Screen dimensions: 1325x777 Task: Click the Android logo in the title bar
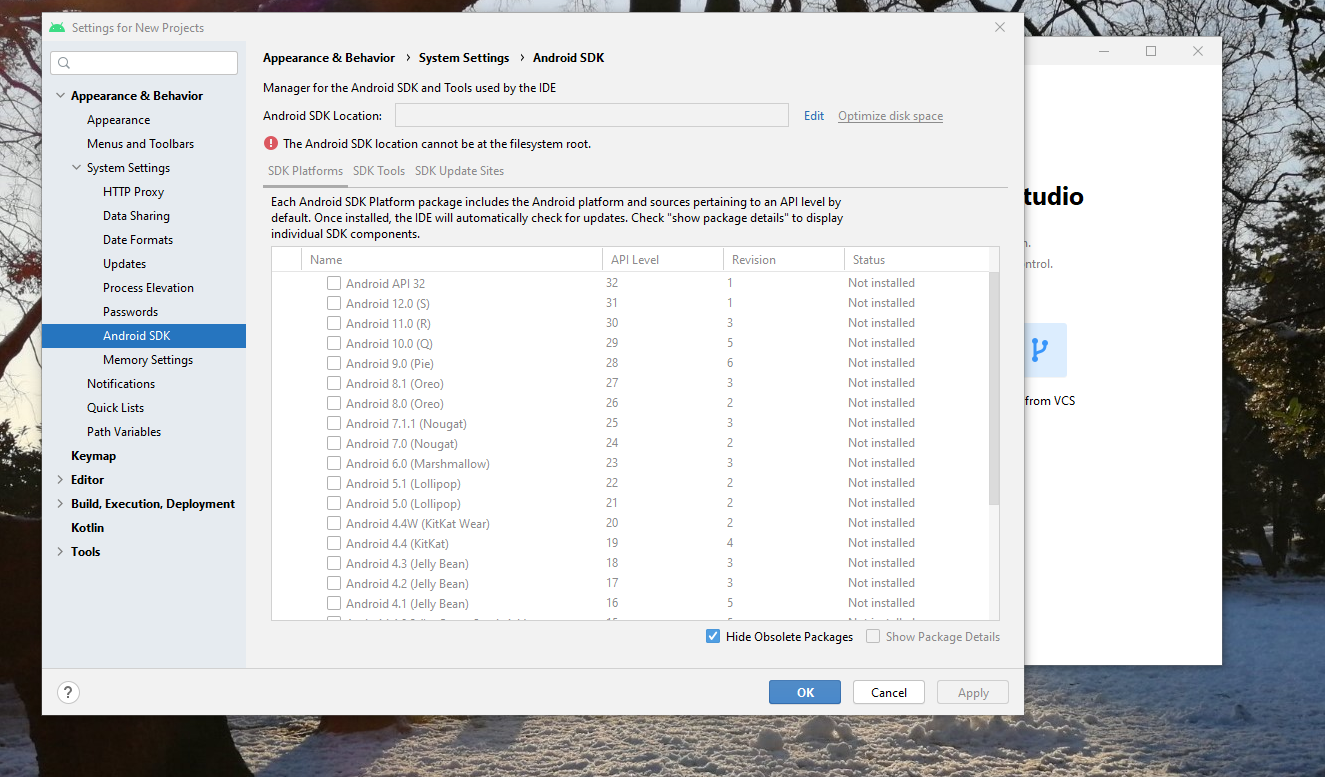[57, 28]
